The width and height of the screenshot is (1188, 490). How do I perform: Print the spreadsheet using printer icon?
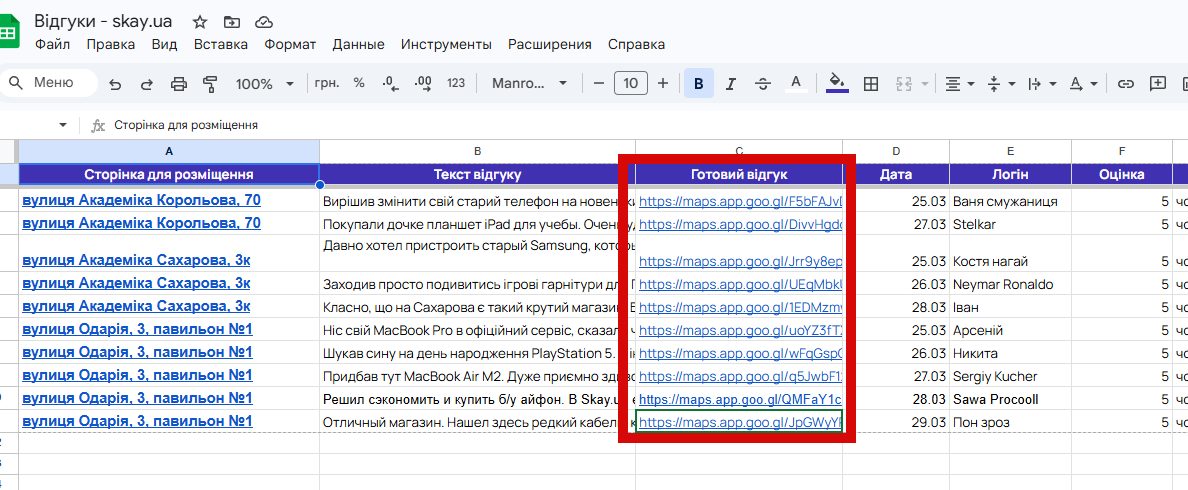pyautogui.click(x=179, y=83)
